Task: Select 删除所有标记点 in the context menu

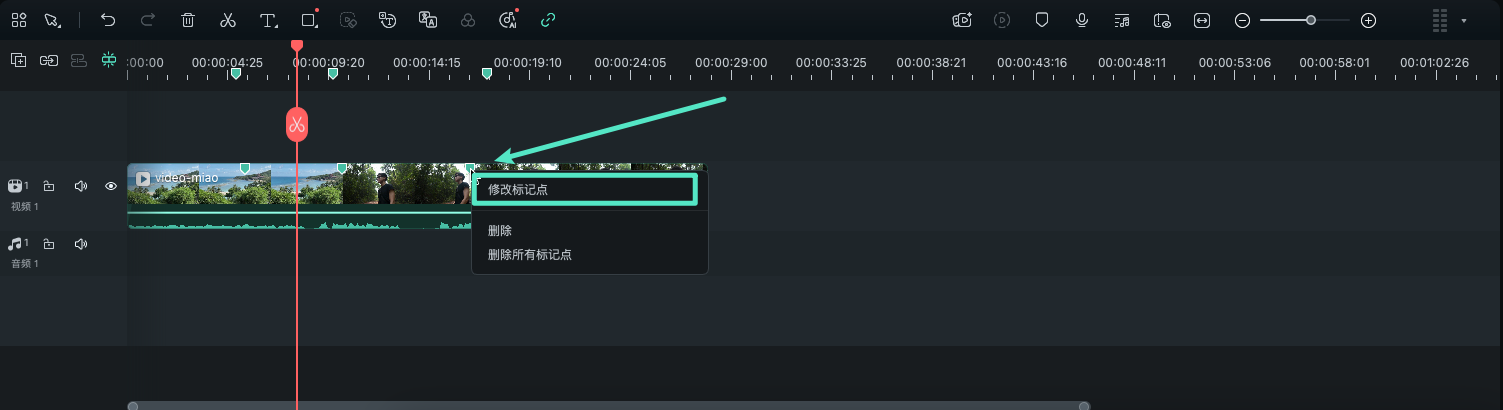Action: [530, 255]
